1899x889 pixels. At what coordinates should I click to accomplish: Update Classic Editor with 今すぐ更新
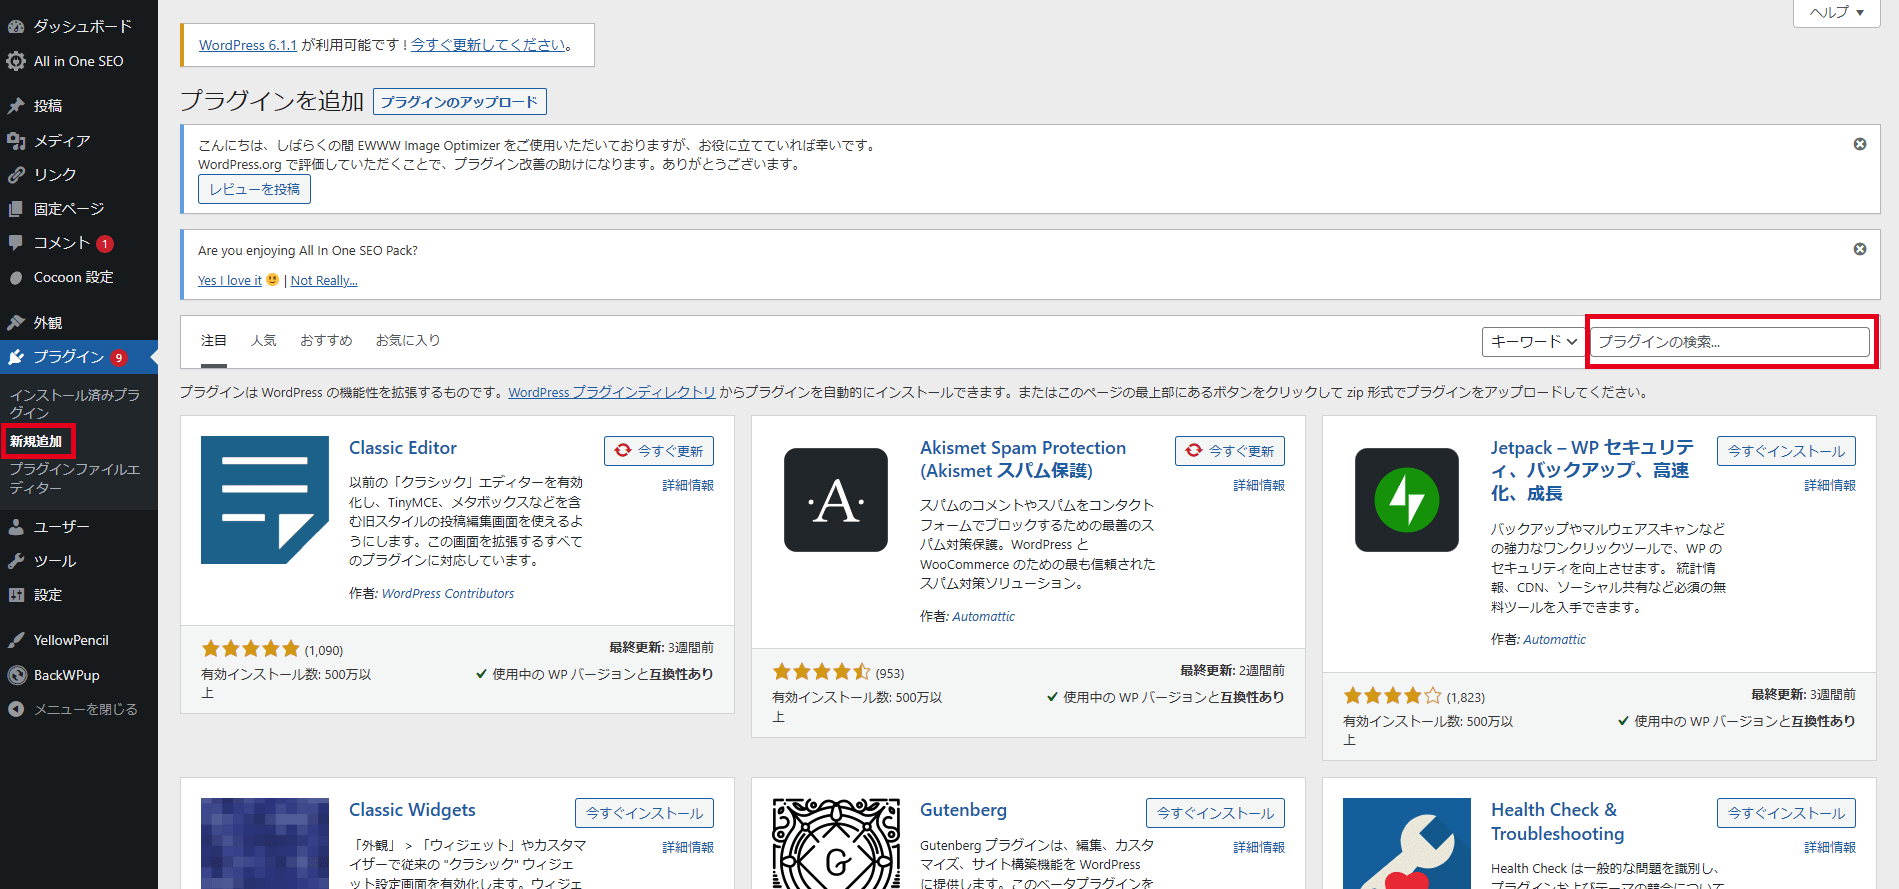tap(659, 451)
